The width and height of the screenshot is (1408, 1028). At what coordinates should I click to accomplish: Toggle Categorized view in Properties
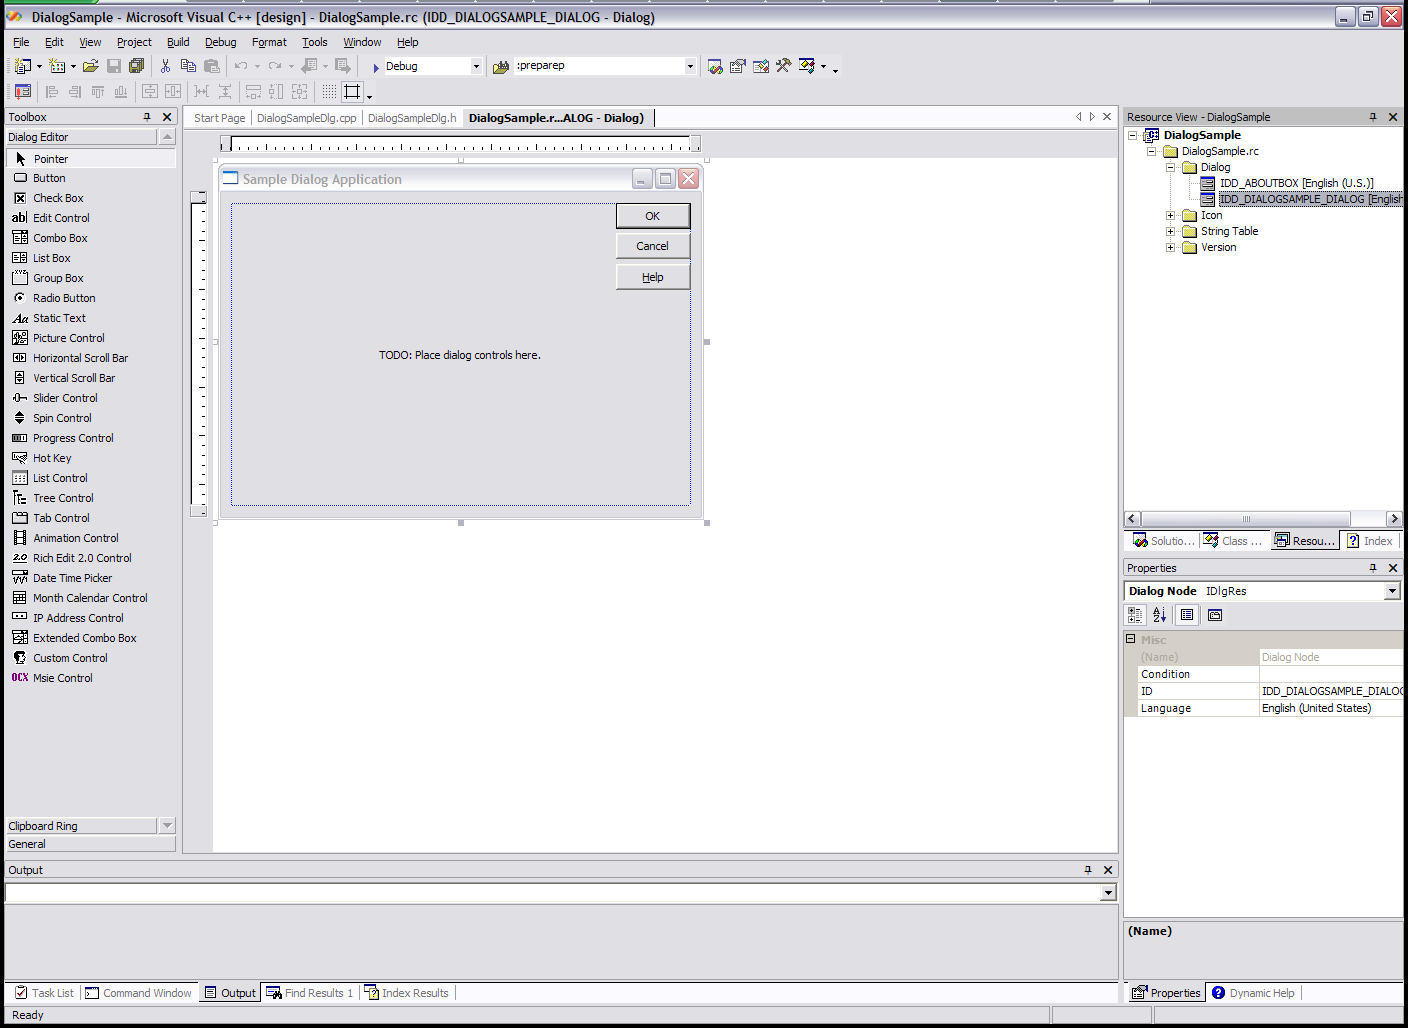coord(1136,615)
